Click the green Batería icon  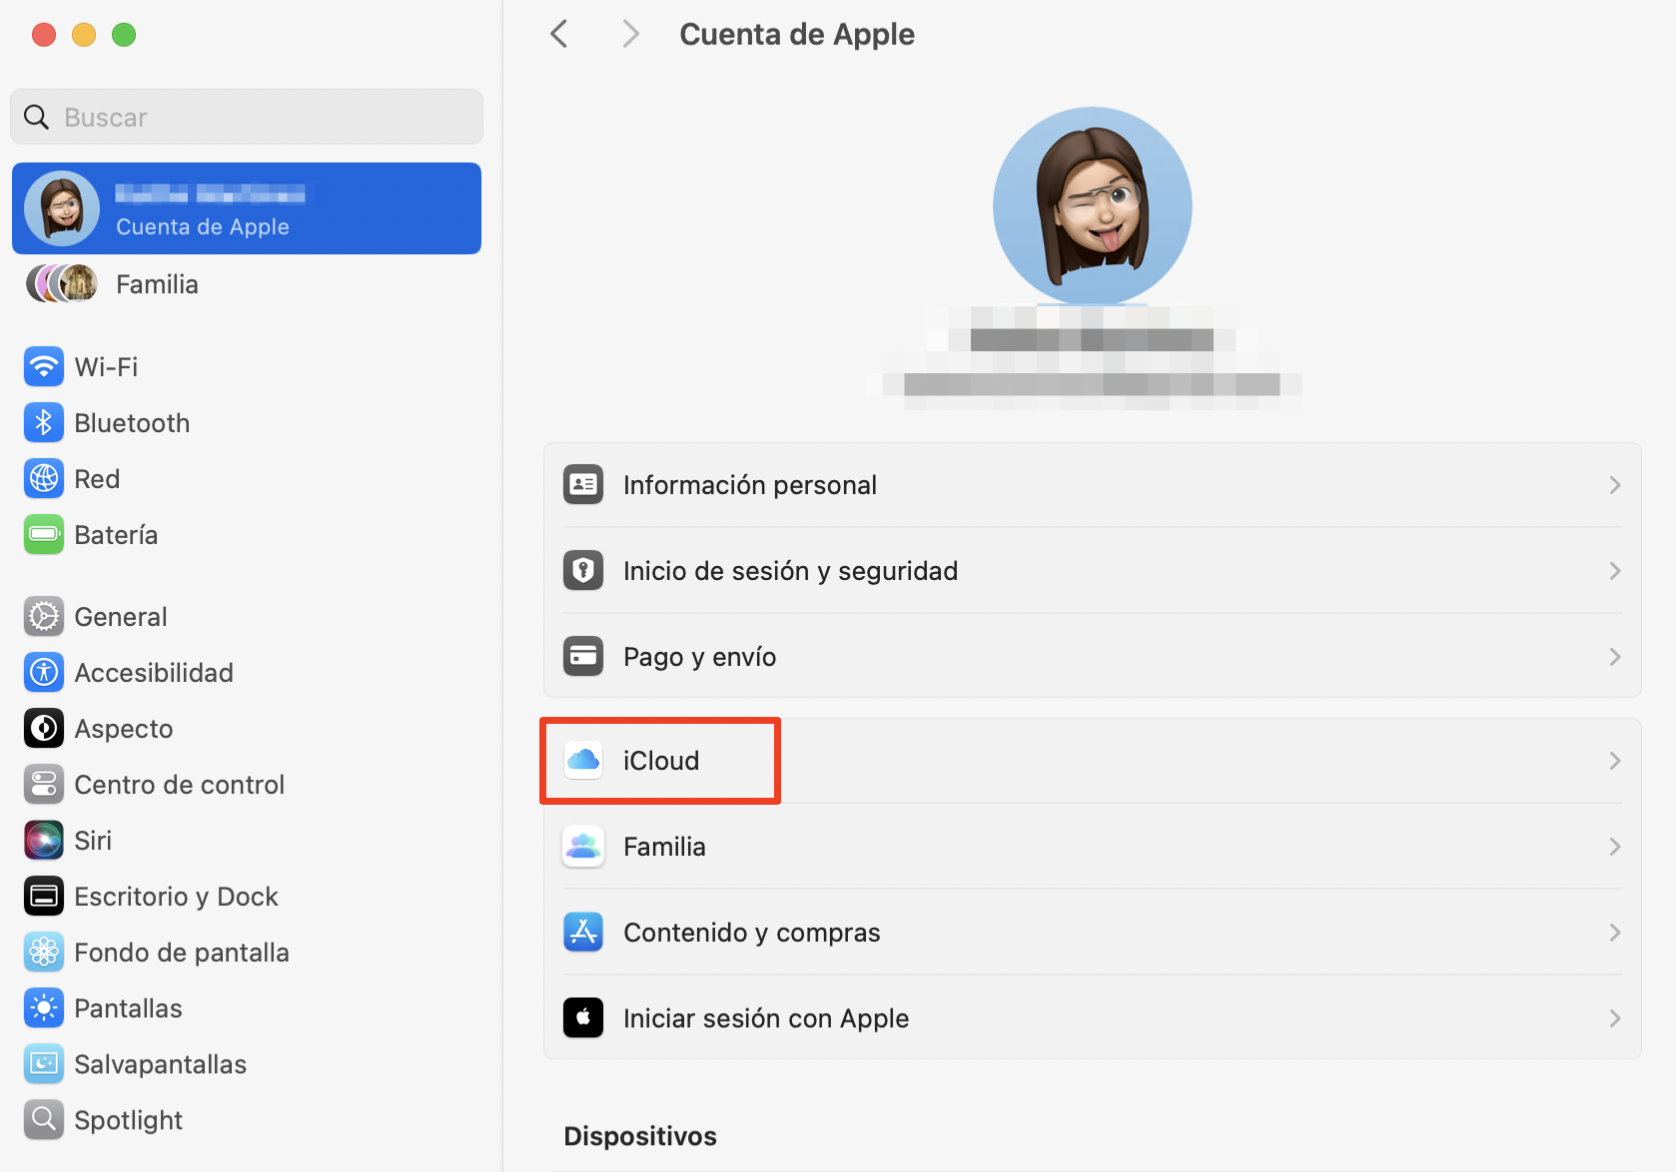pyautogui.click(x=44, y=535)
